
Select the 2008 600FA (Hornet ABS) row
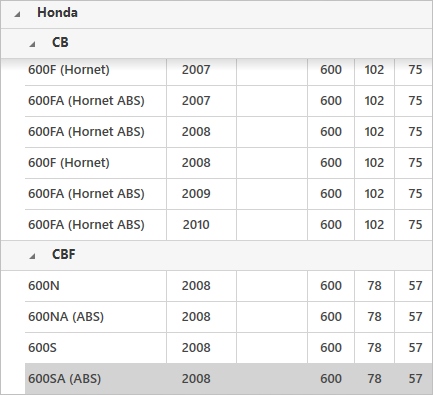[x=228, y=132]
